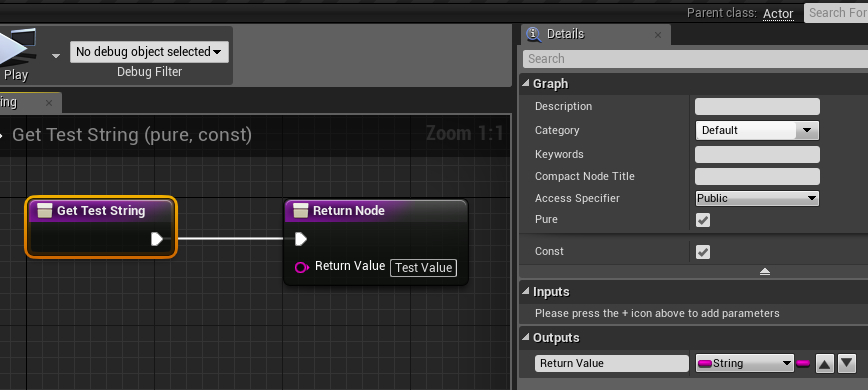Click the Details panel magnifier icon
The image size is (868, 390).
[x=534, y=34]
